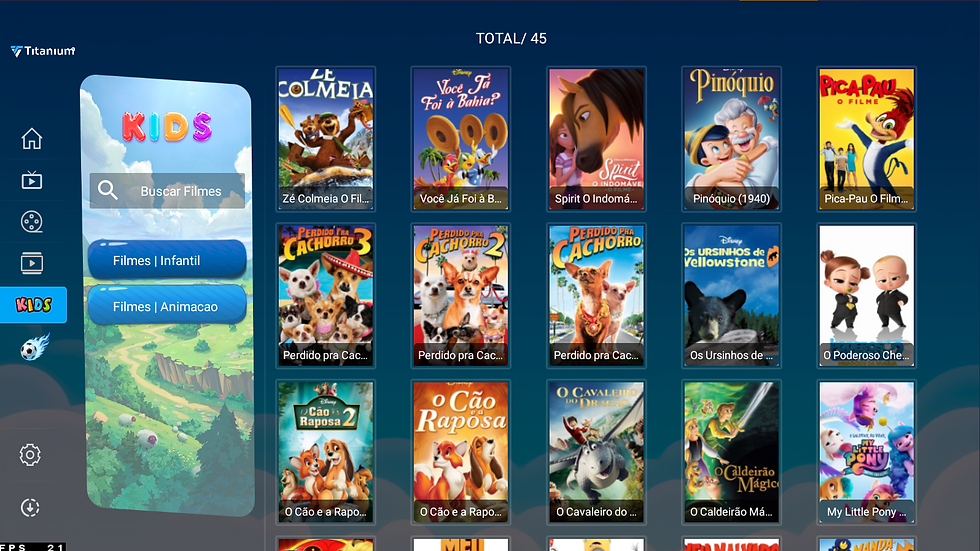Open the Pica-Pau O Filme poster
The height and width of the screenshot is (551, 980).
[866, 139]
